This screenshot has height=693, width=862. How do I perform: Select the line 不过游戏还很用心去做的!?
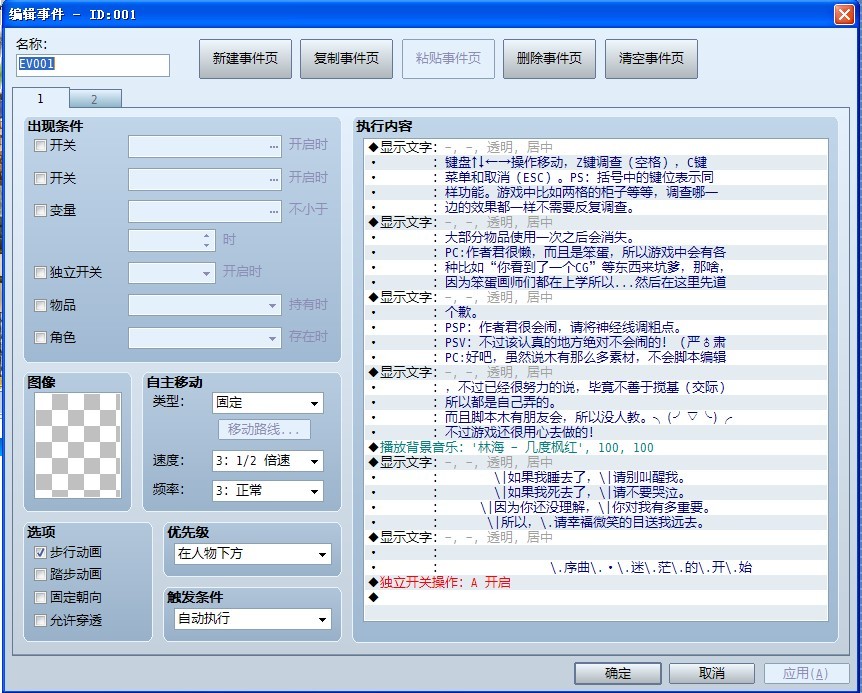point(596,433)
